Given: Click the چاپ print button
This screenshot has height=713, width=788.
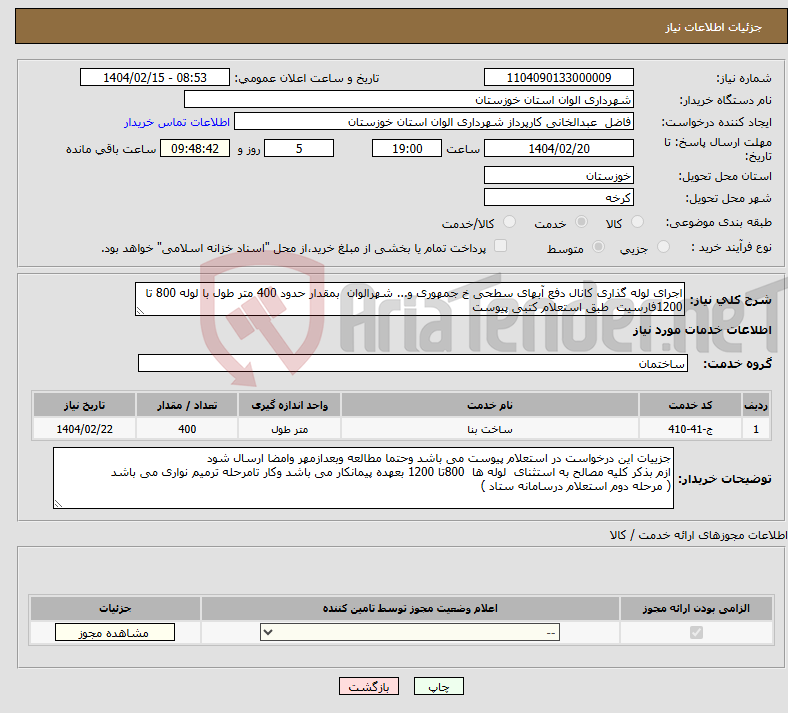Looking at the screenshot, I should 439,686.
